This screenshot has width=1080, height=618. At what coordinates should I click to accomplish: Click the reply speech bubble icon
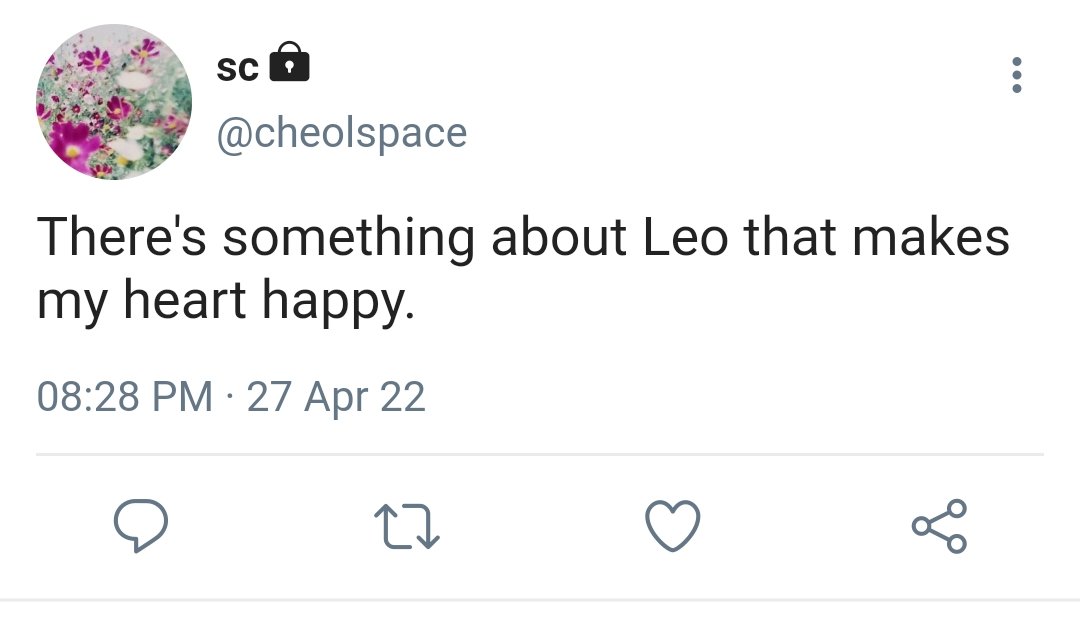tap(139, 525)
